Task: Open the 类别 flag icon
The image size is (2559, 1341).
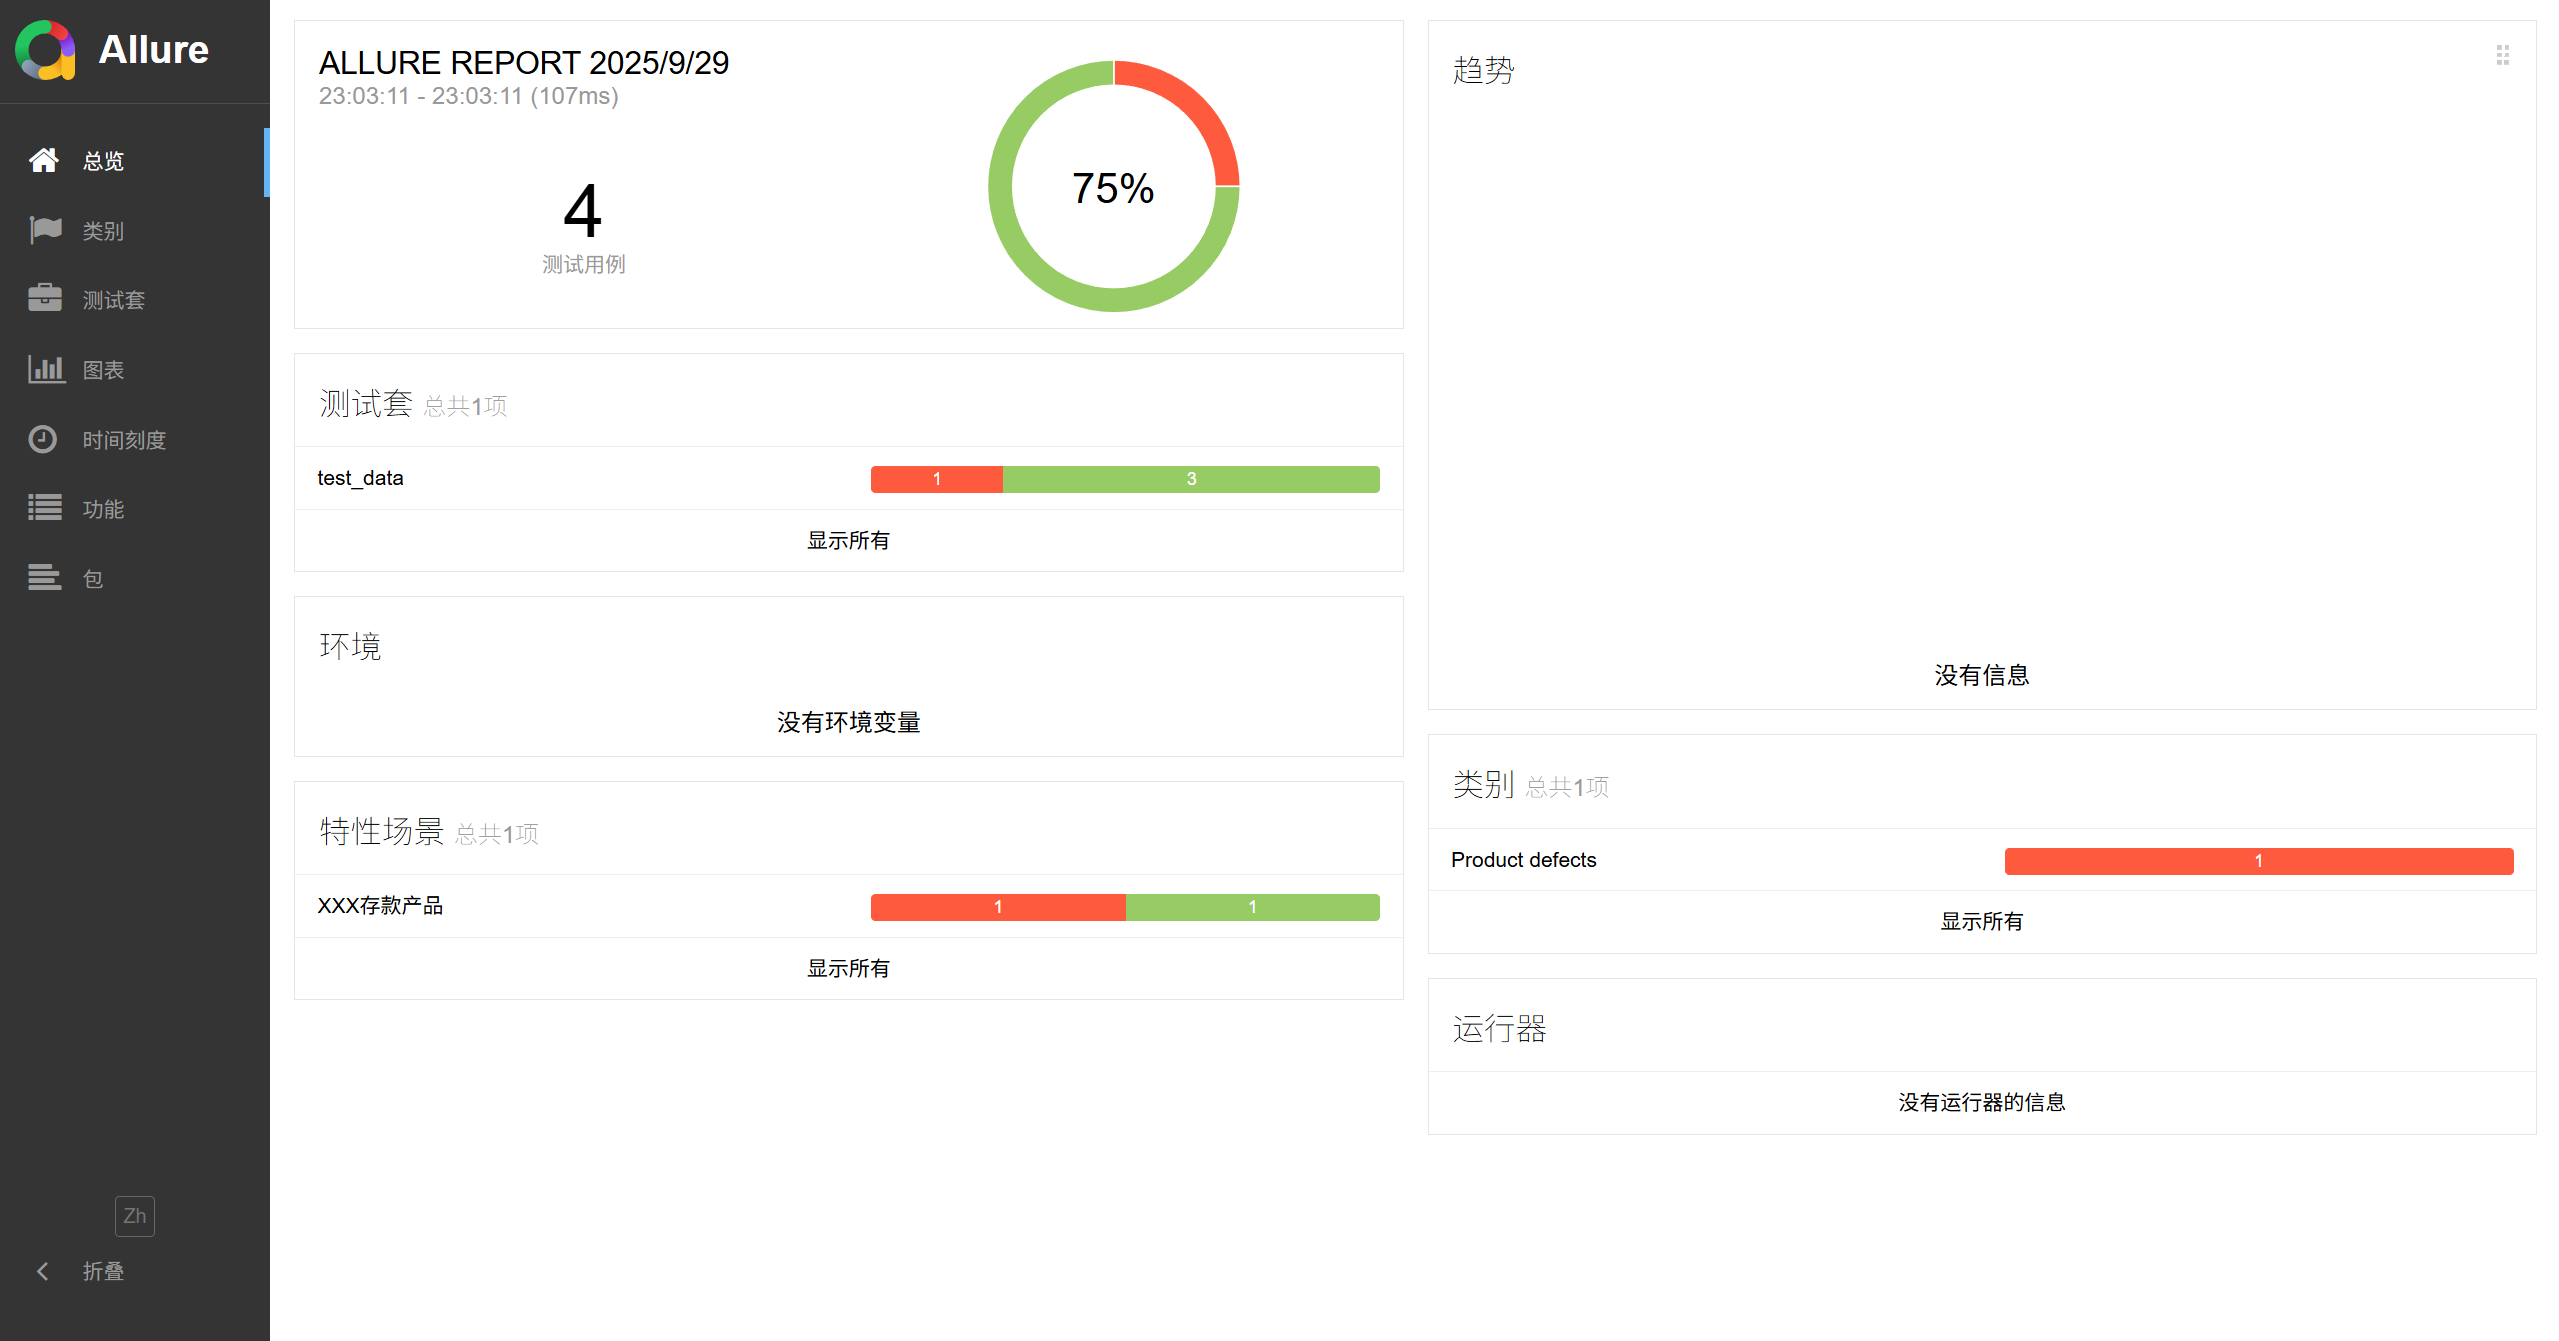Action: [44, 230]
